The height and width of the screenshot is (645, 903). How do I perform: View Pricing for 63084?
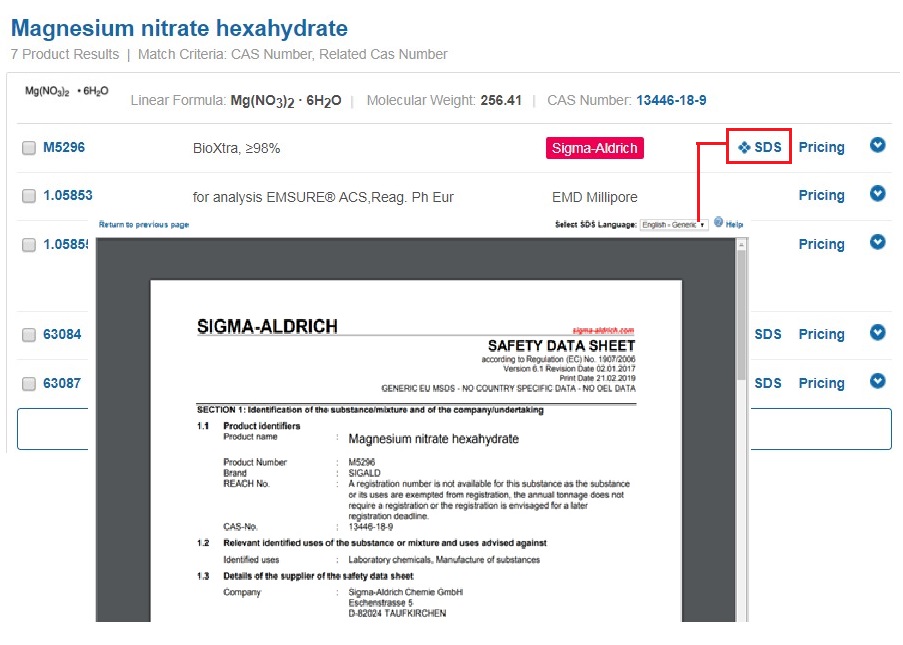click(x=821, y=335)
